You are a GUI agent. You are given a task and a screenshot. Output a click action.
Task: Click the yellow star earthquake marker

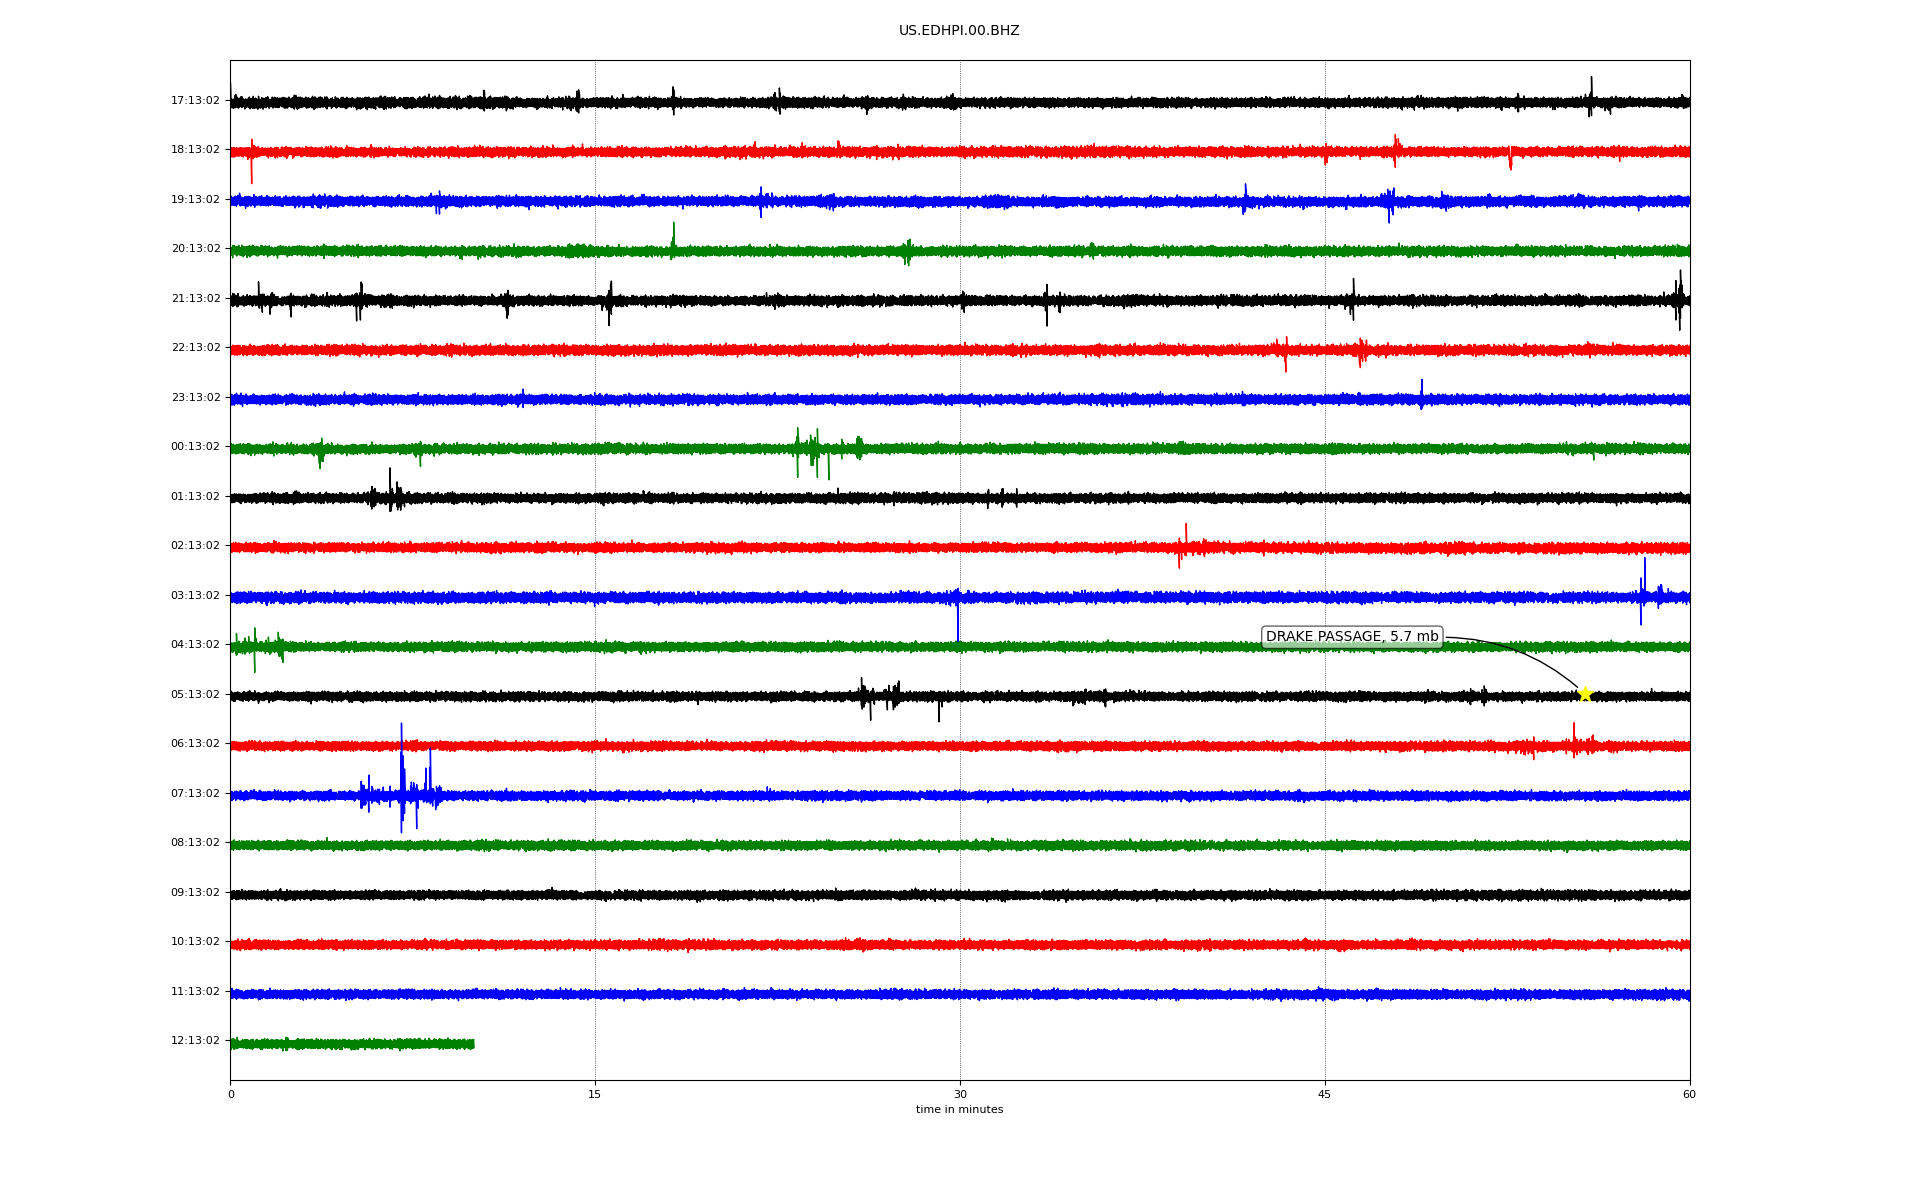tap(1585, 694)
